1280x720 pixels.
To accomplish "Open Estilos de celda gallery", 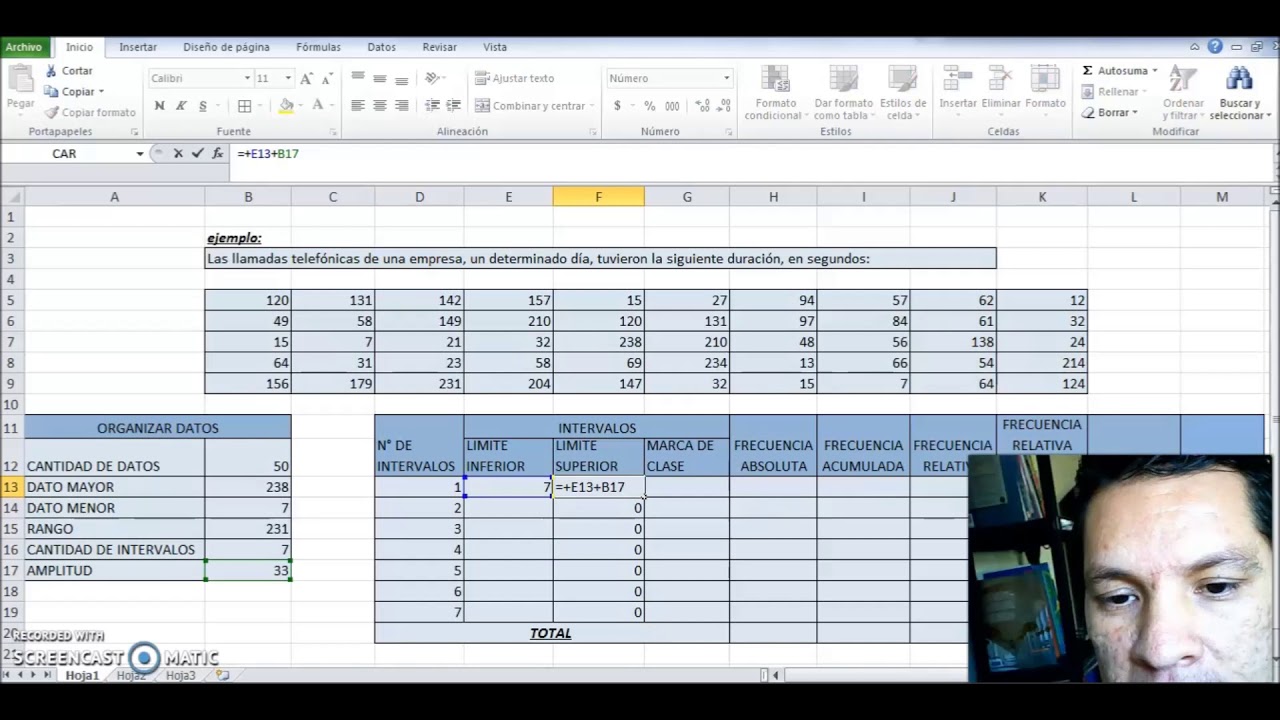I will (x=902, y=93).
